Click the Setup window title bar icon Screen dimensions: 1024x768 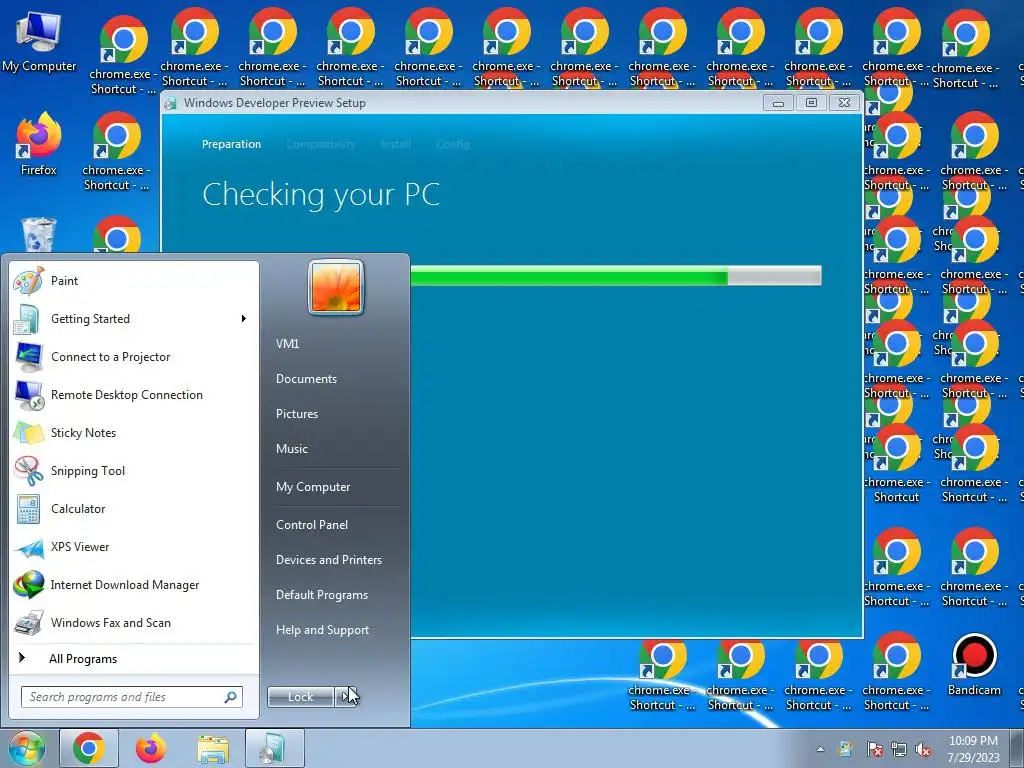[171, 103]
